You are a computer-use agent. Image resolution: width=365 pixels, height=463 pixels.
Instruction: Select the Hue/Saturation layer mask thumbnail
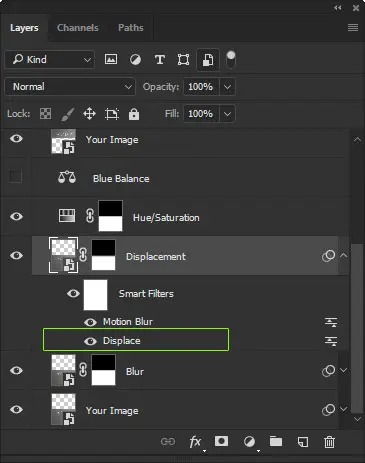tap(111, 216)
